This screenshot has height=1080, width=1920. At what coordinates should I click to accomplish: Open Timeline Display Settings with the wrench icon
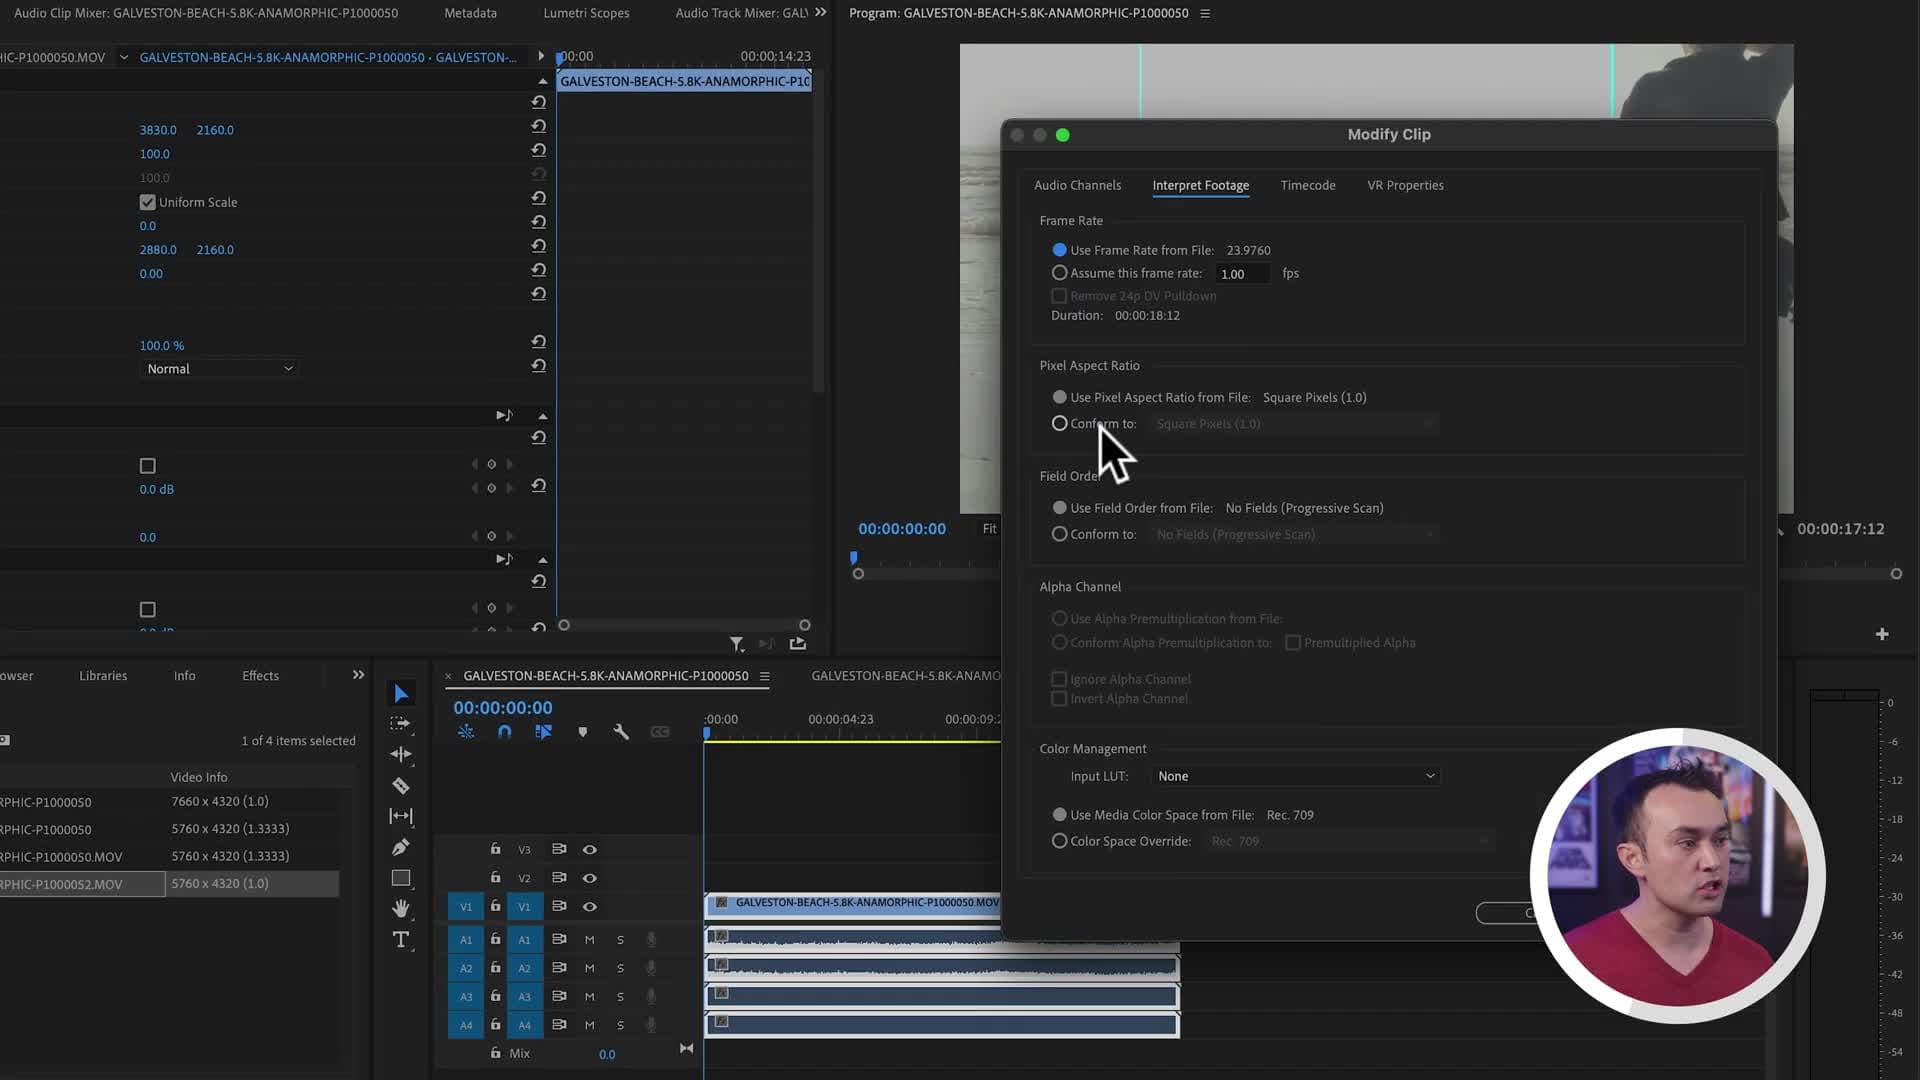621,732
